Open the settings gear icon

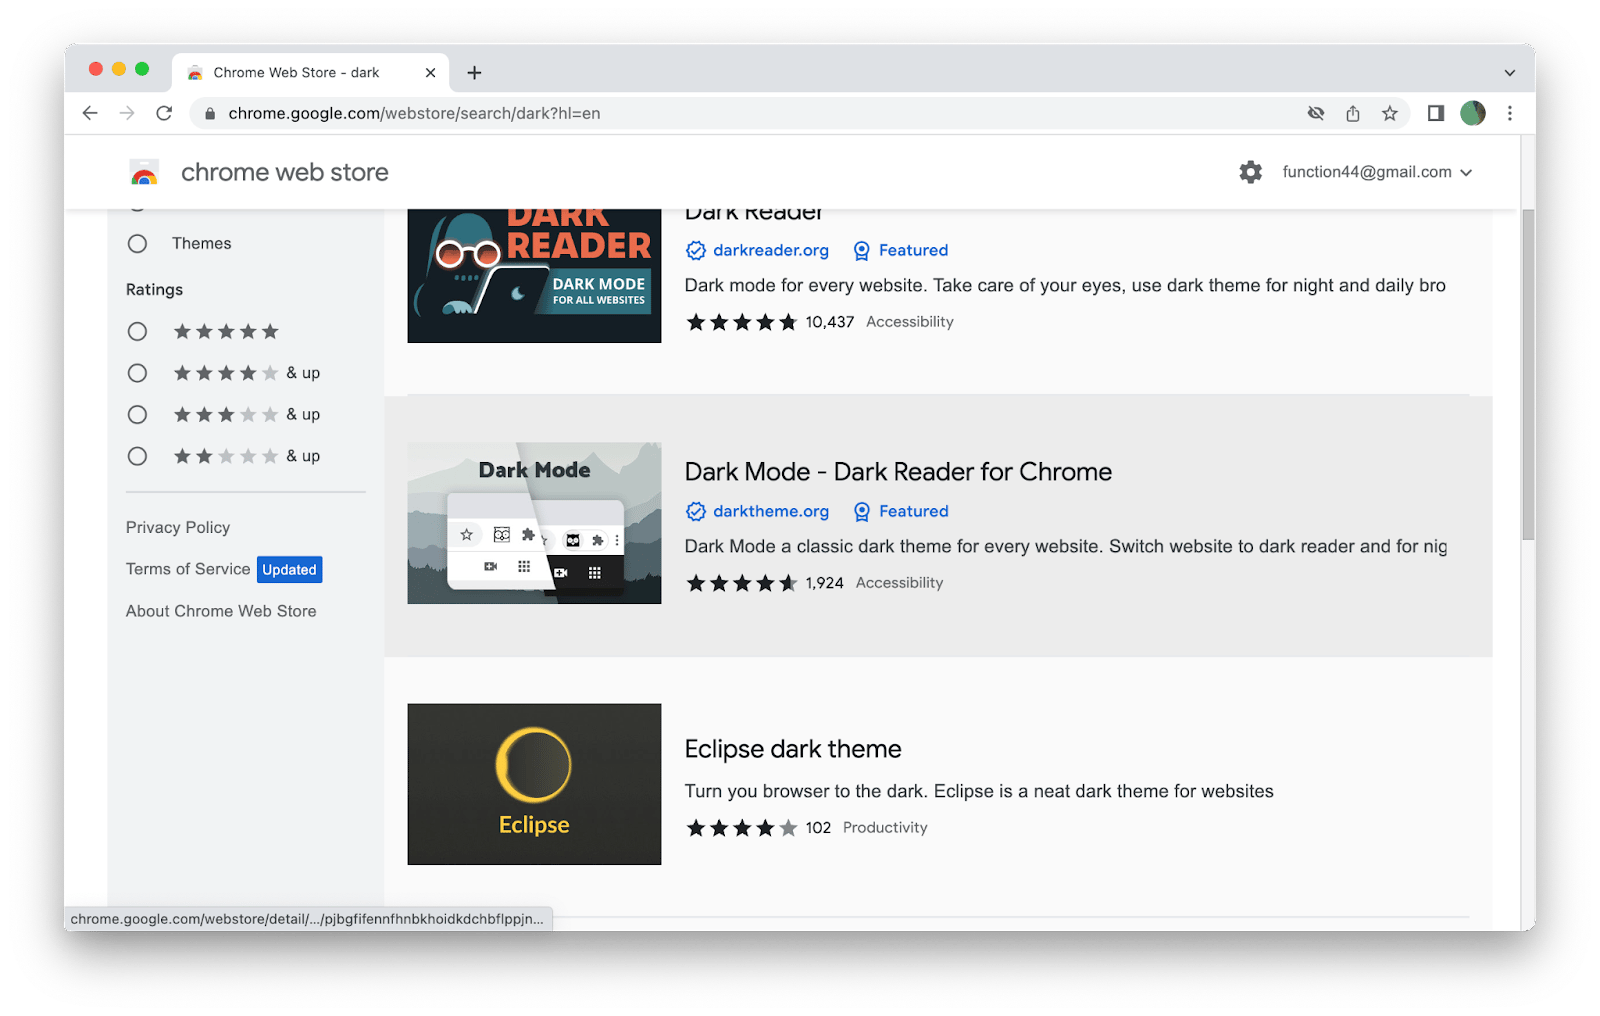(x=1251, y=172)
